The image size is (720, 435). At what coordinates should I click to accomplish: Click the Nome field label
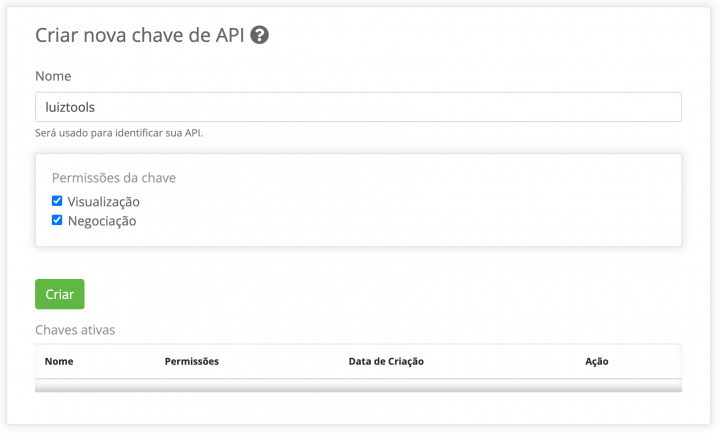[x=53, y=76]
